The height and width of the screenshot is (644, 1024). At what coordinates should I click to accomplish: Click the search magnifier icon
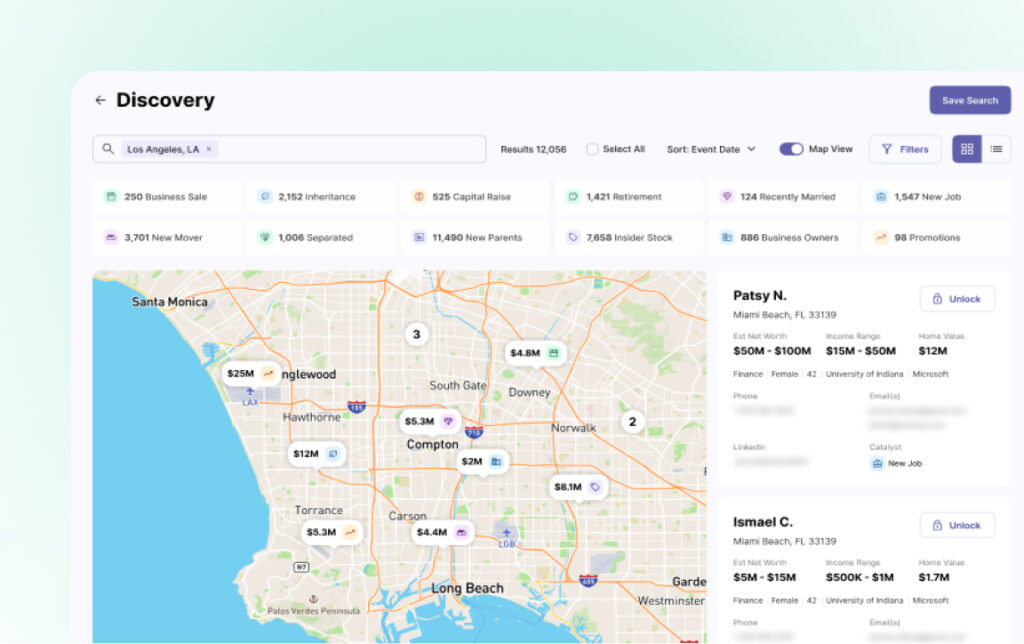pyautogui.click(x=108, y=149)
